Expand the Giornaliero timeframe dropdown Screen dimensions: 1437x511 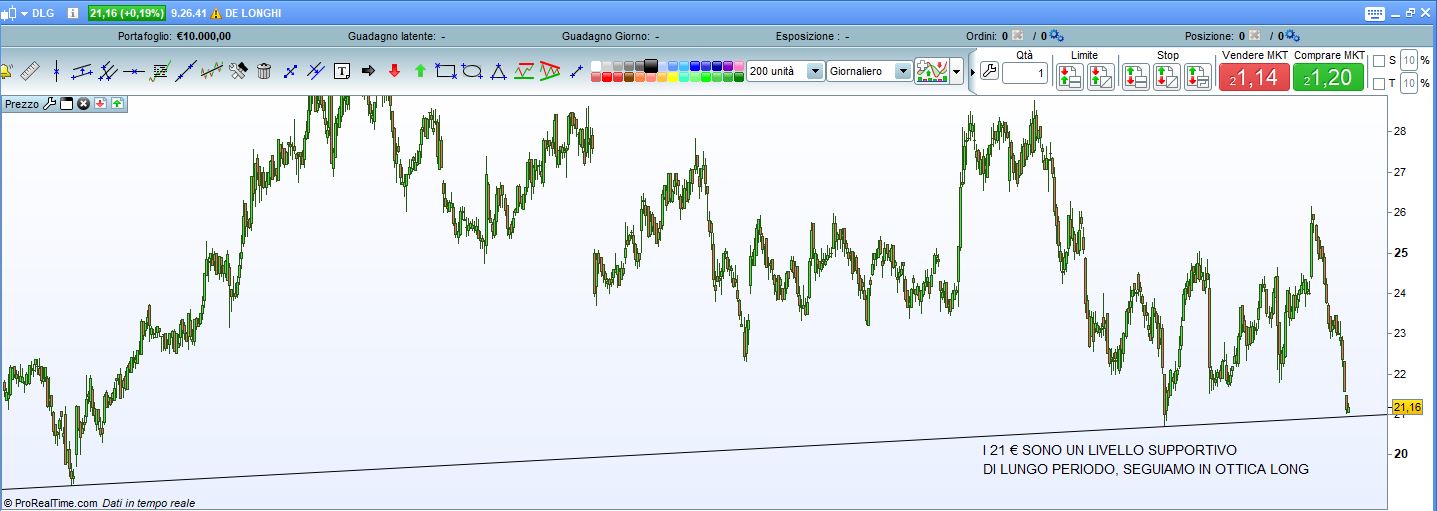[x=903, y=71]
